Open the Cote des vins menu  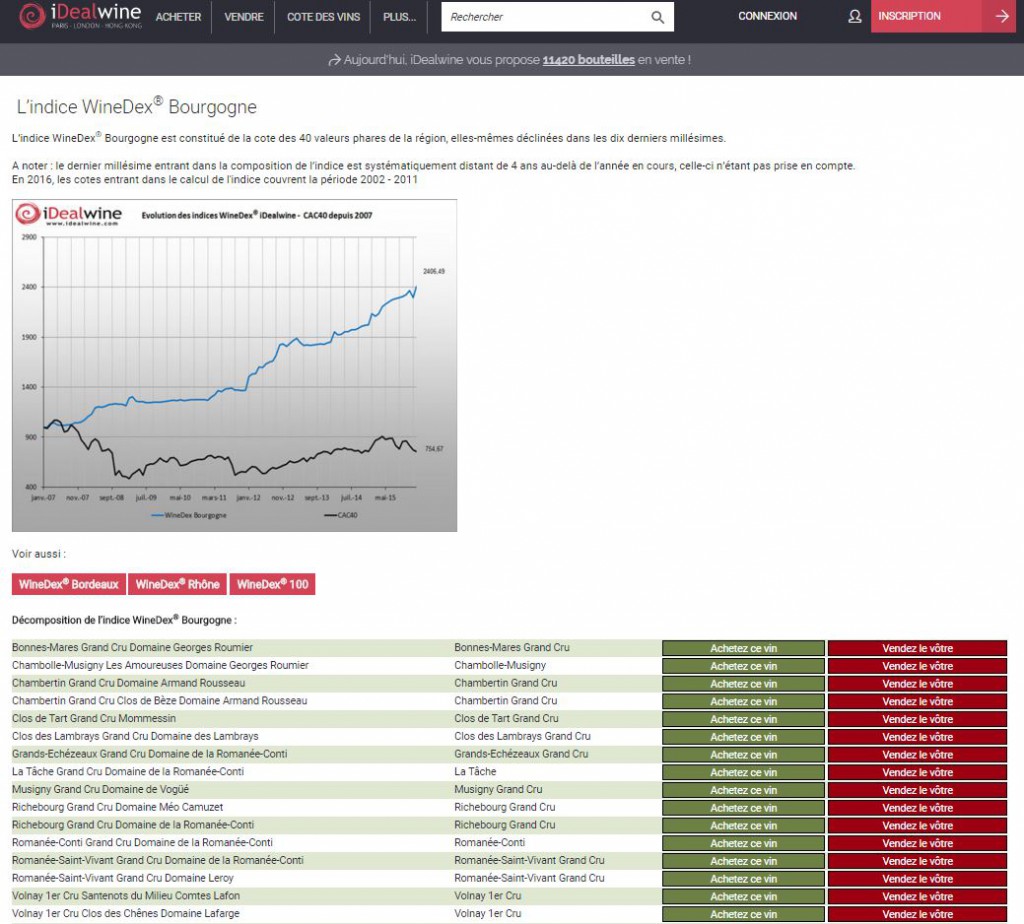click(x=323, y=17)
